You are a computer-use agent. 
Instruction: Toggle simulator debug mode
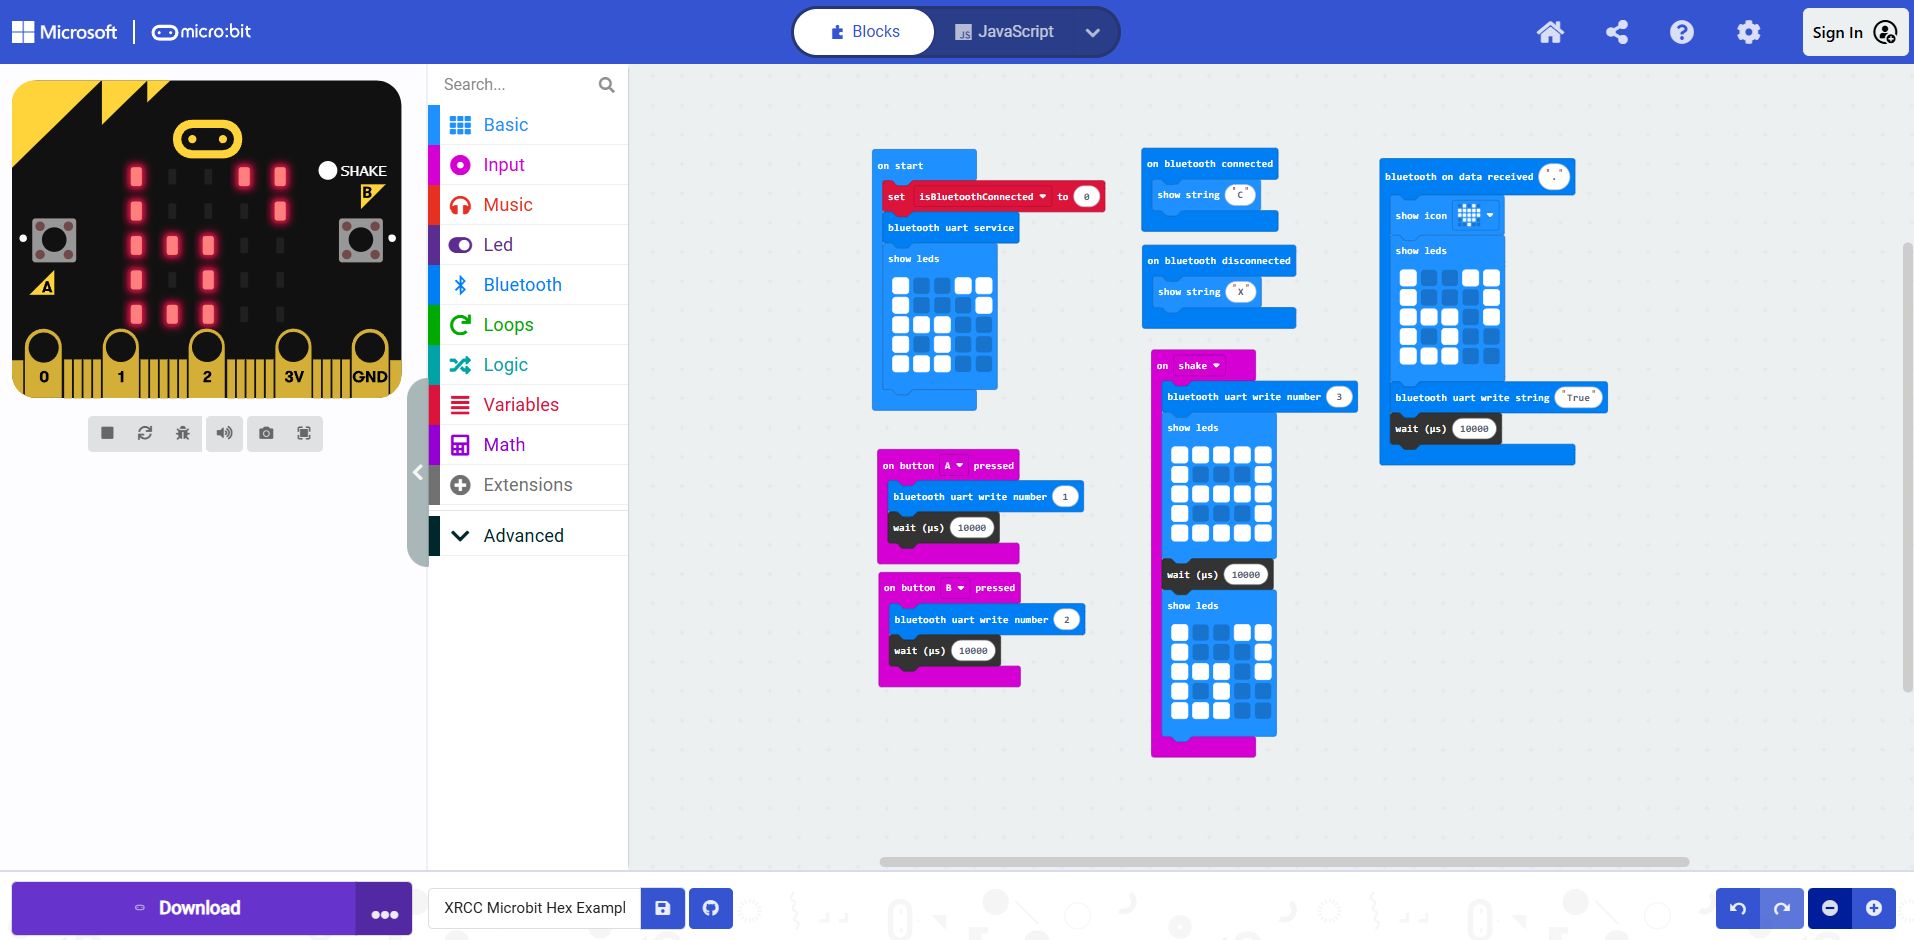(x=183, y=433)
